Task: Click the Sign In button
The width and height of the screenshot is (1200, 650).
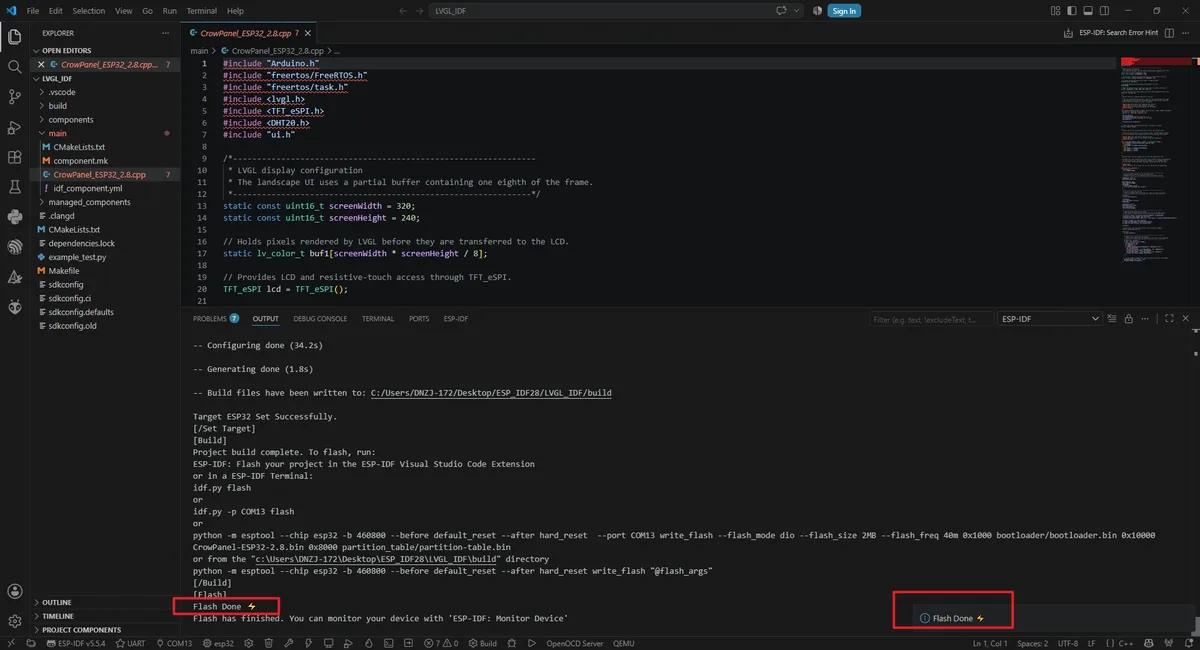Action: coord(844,11)
